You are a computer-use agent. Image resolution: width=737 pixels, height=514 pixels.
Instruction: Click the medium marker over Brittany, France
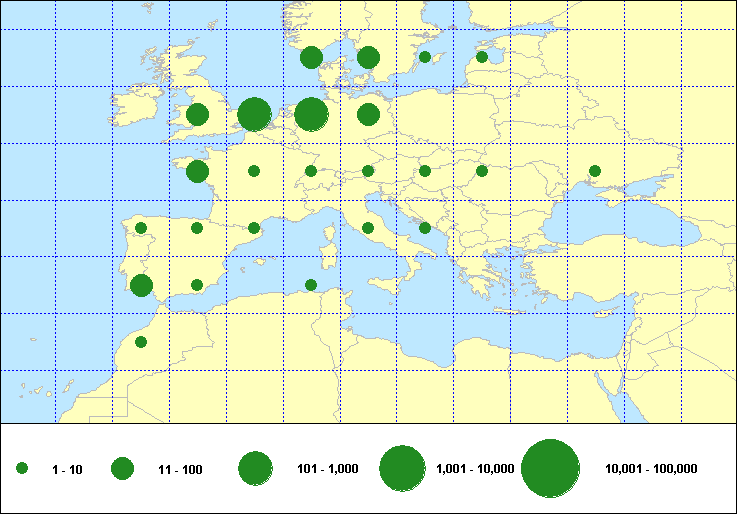198,172
